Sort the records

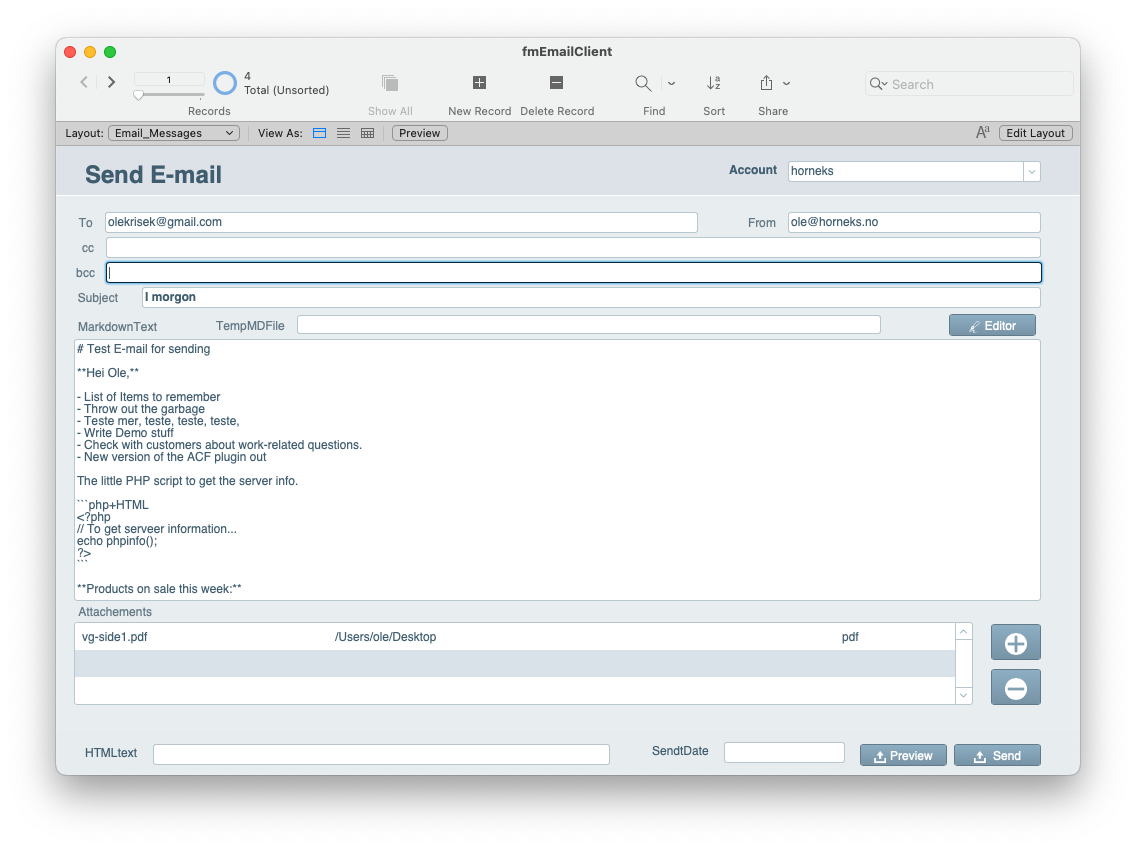(x=714, y=83)
